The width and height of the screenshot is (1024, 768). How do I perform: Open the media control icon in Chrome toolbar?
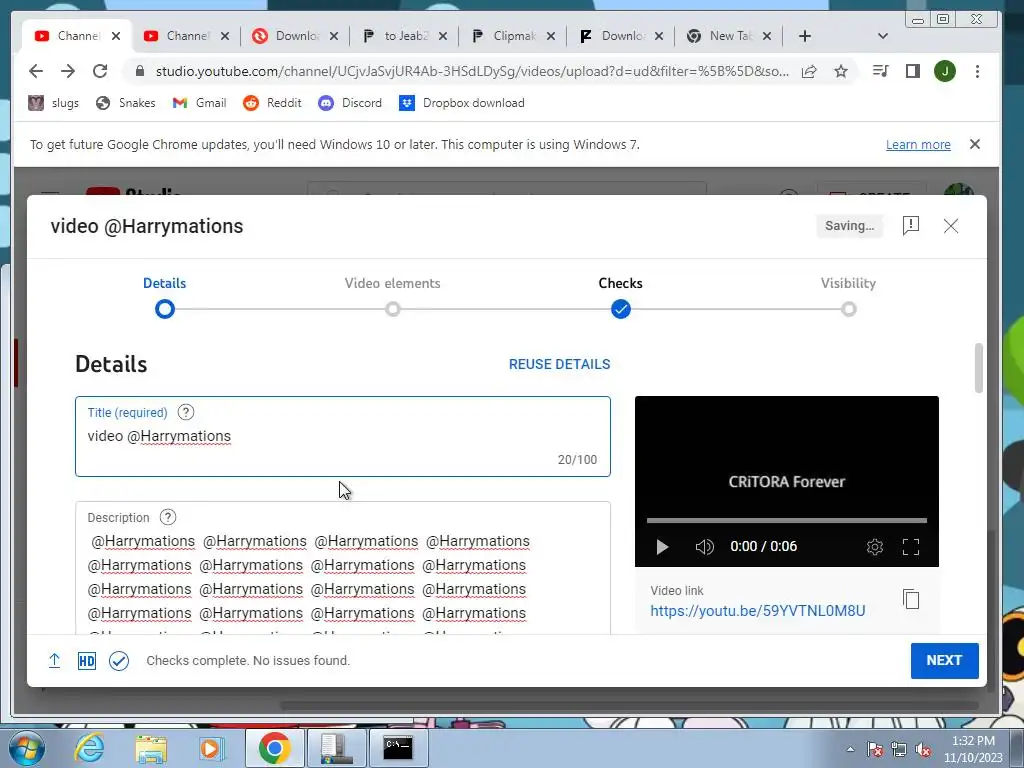coord(880,71)
